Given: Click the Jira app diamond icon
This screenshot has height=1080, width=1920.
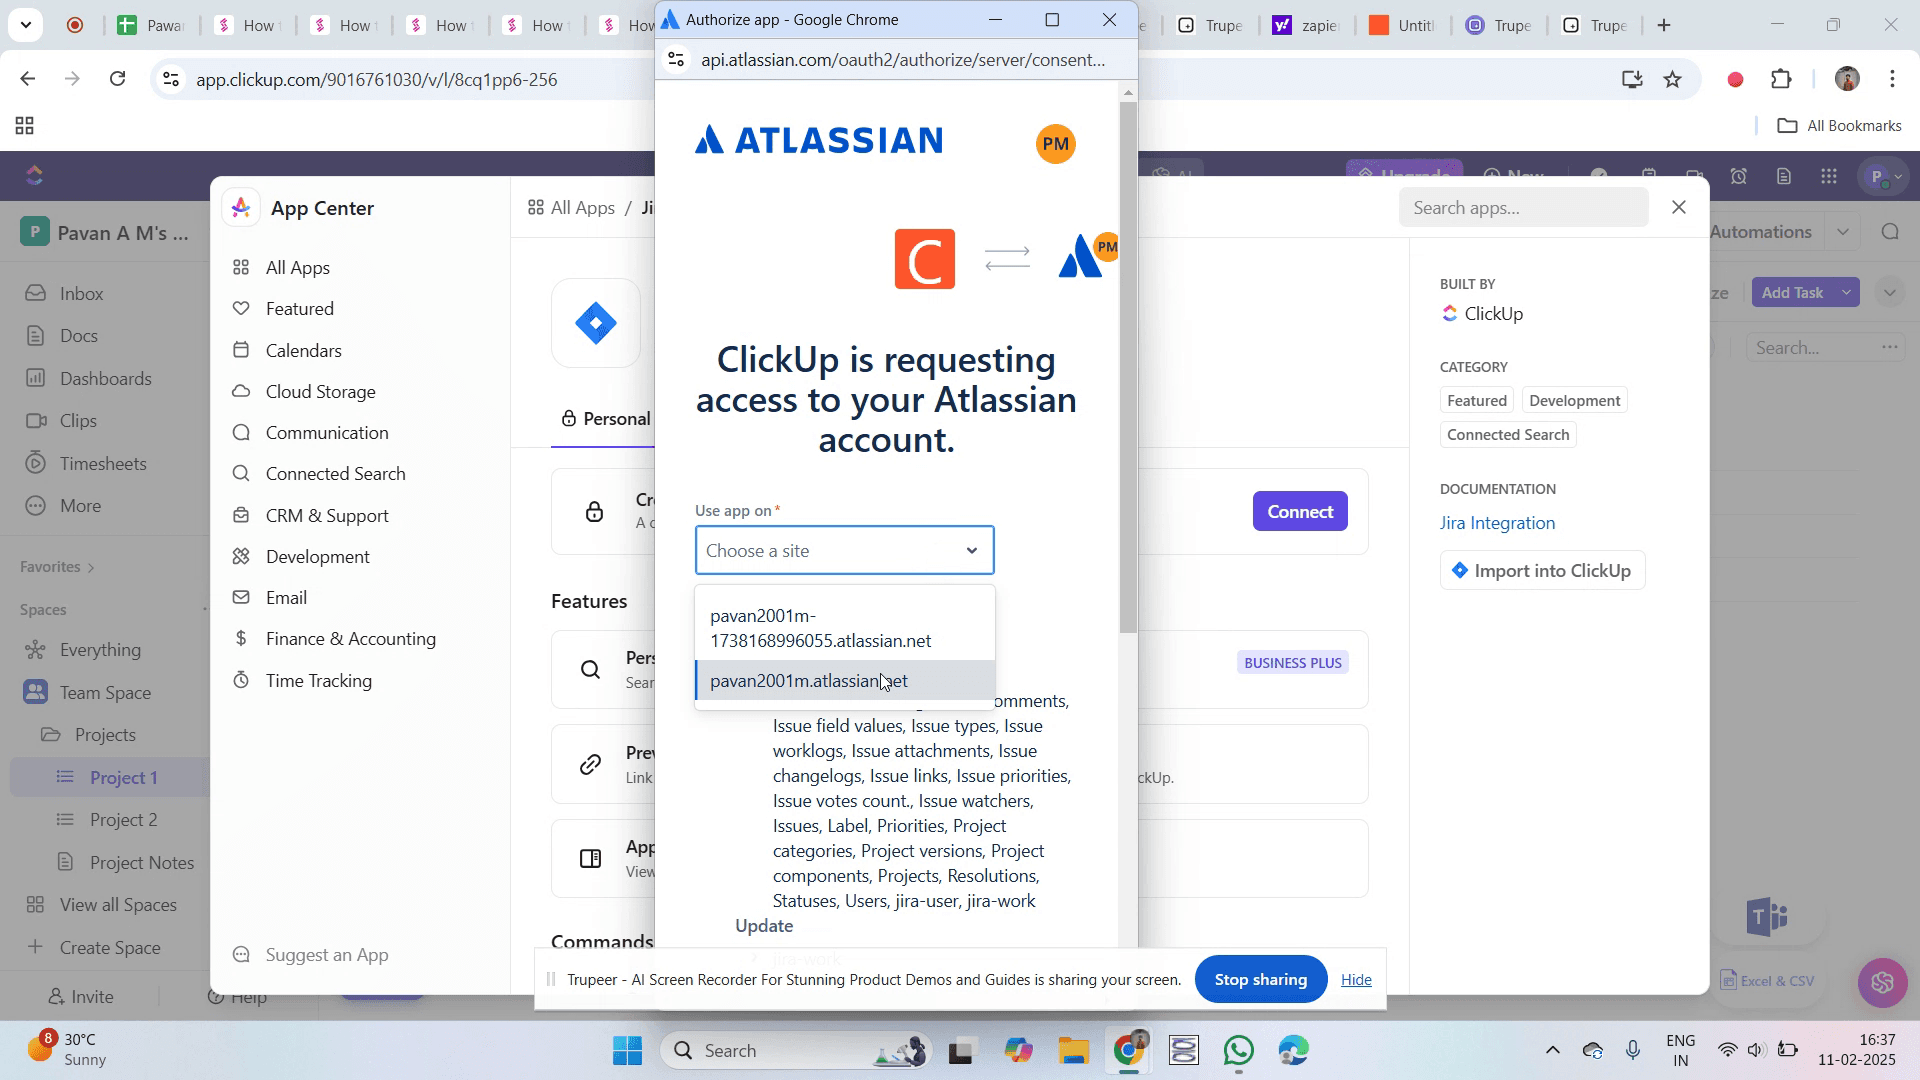Looking at the screenshot, I should (x=596, y=323).
